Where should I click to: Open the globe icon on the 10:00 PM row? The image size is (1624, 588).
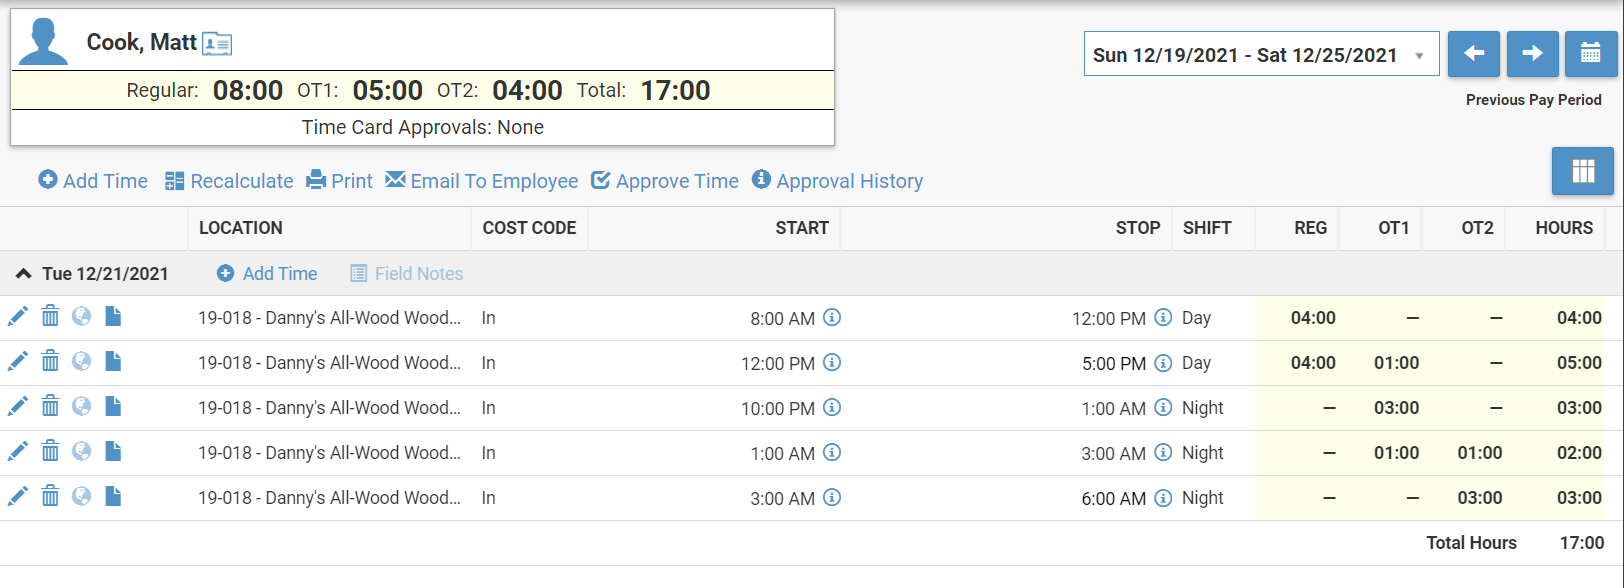pos(82,407)
